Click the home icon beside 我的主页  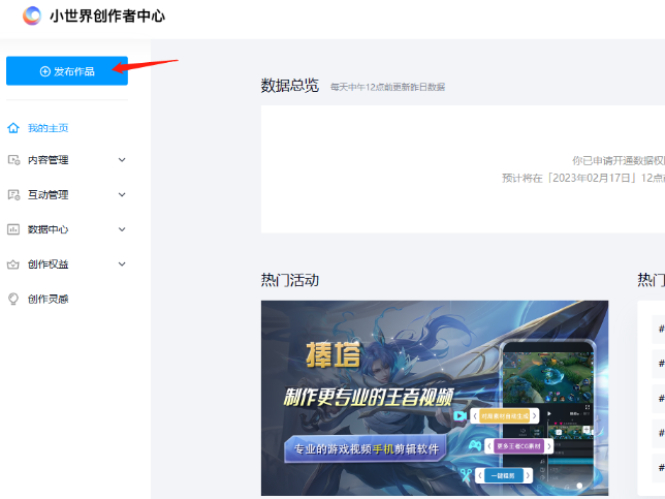tap(13, 128)
